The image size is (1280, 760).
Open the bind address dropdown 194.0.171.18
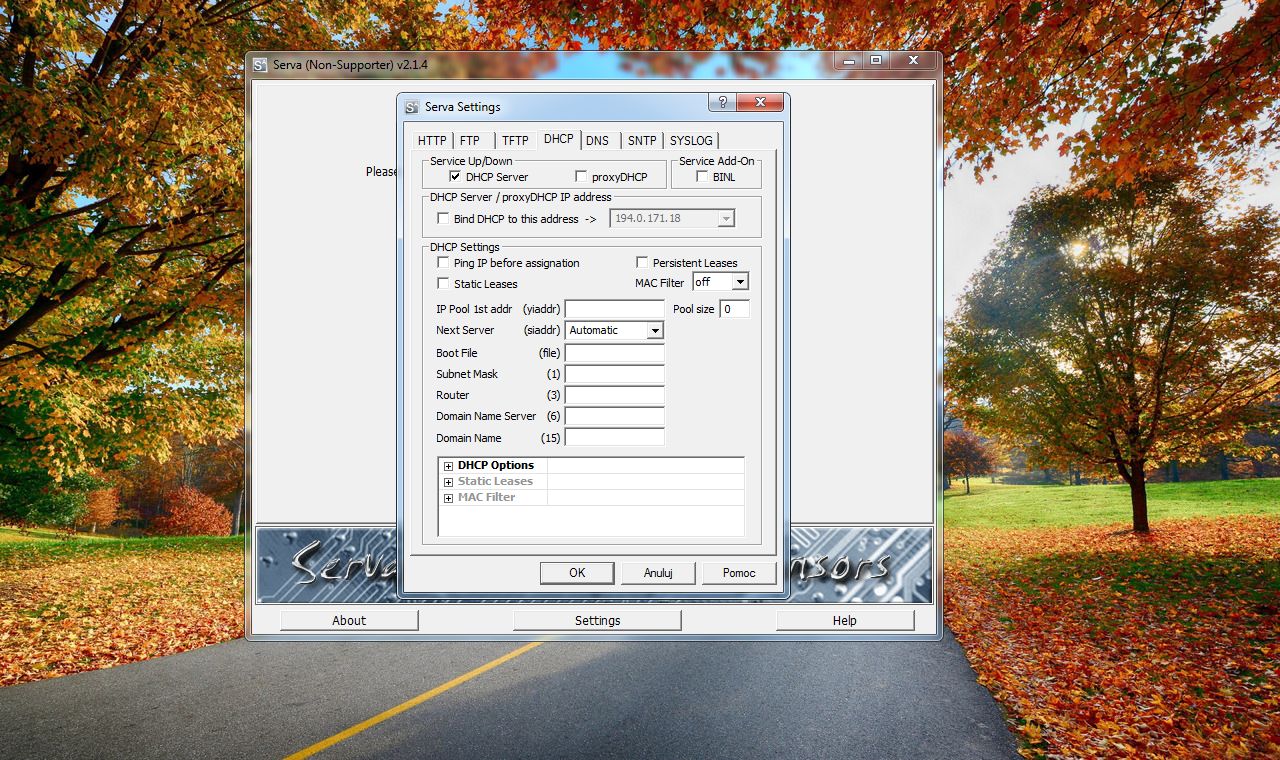click(x=727, y=218)
